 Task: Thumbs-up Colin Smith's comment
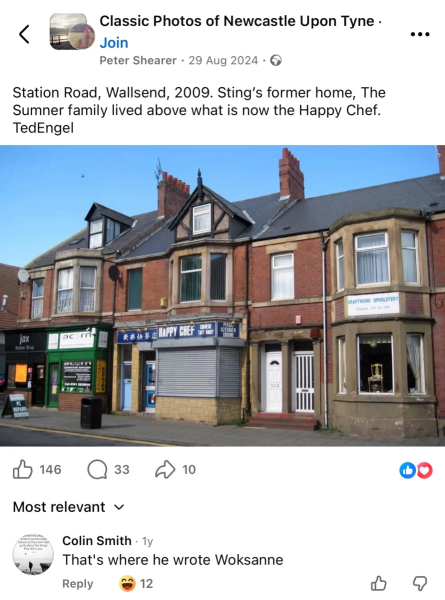coord(378,583)
